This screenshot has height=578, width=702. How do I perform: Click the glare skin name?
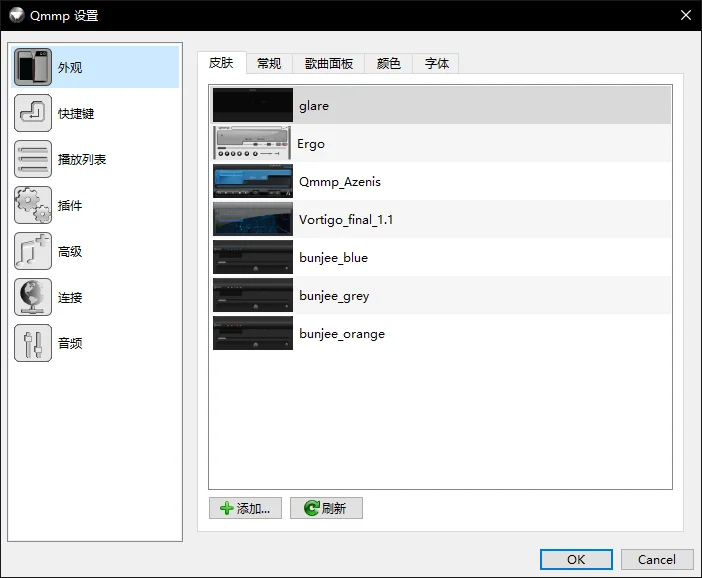pos(314,106)
